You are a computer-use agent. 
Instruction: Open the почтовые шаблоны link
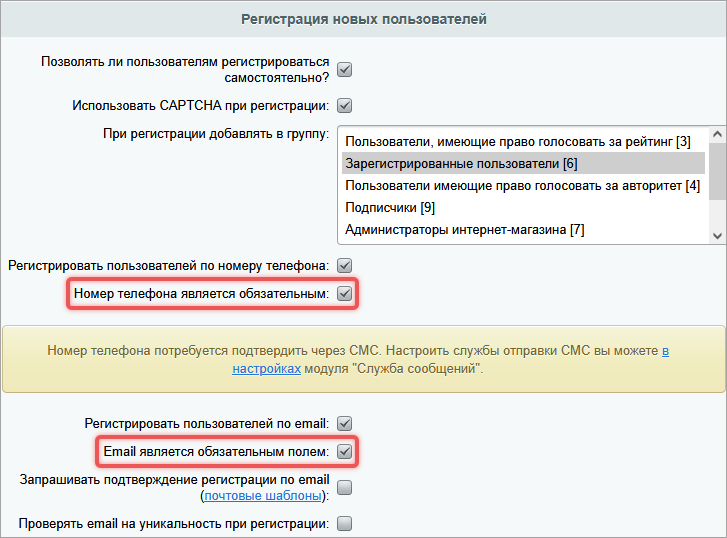(264, 496)
